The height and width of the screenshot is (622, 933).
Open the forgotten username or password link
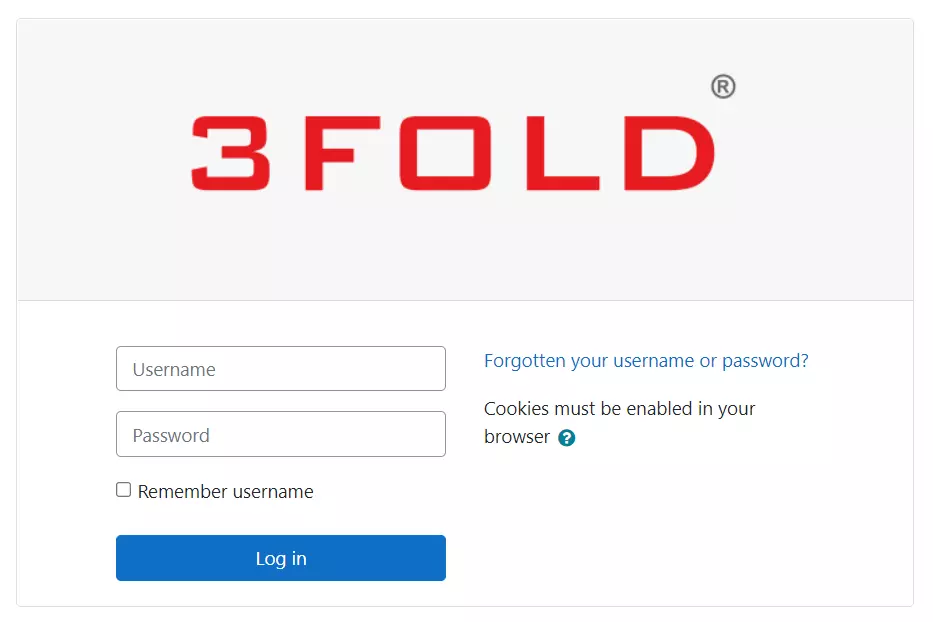646,361
